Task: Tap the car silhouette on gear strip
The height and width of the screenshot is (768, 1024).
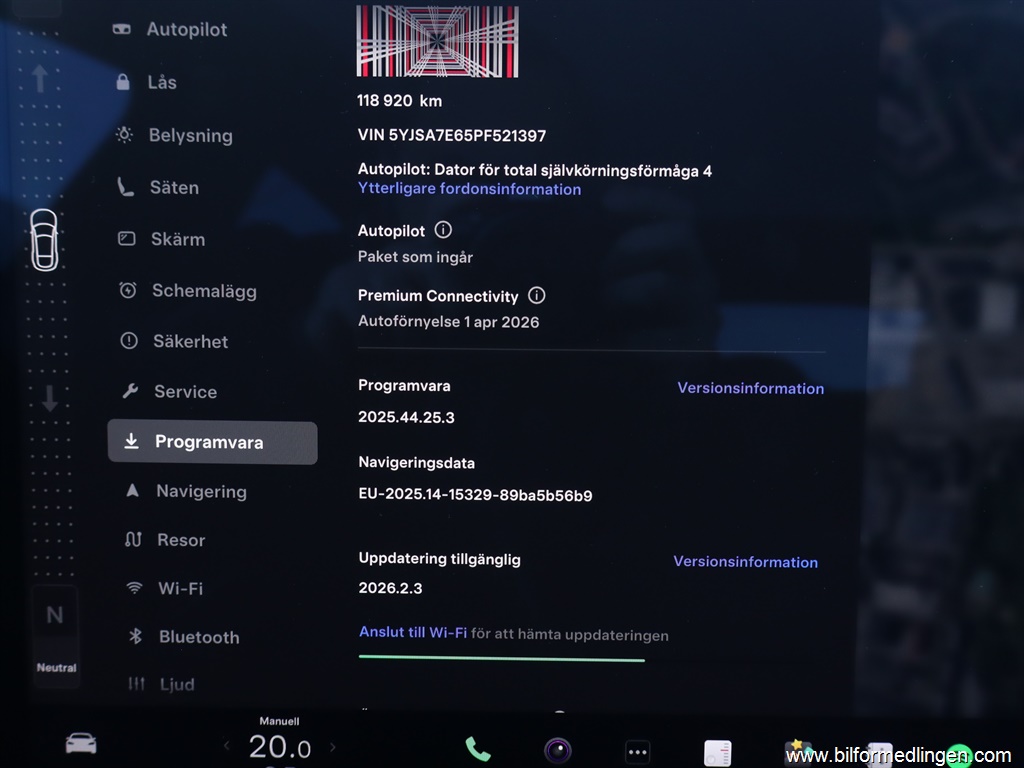Action: point(45,240)
